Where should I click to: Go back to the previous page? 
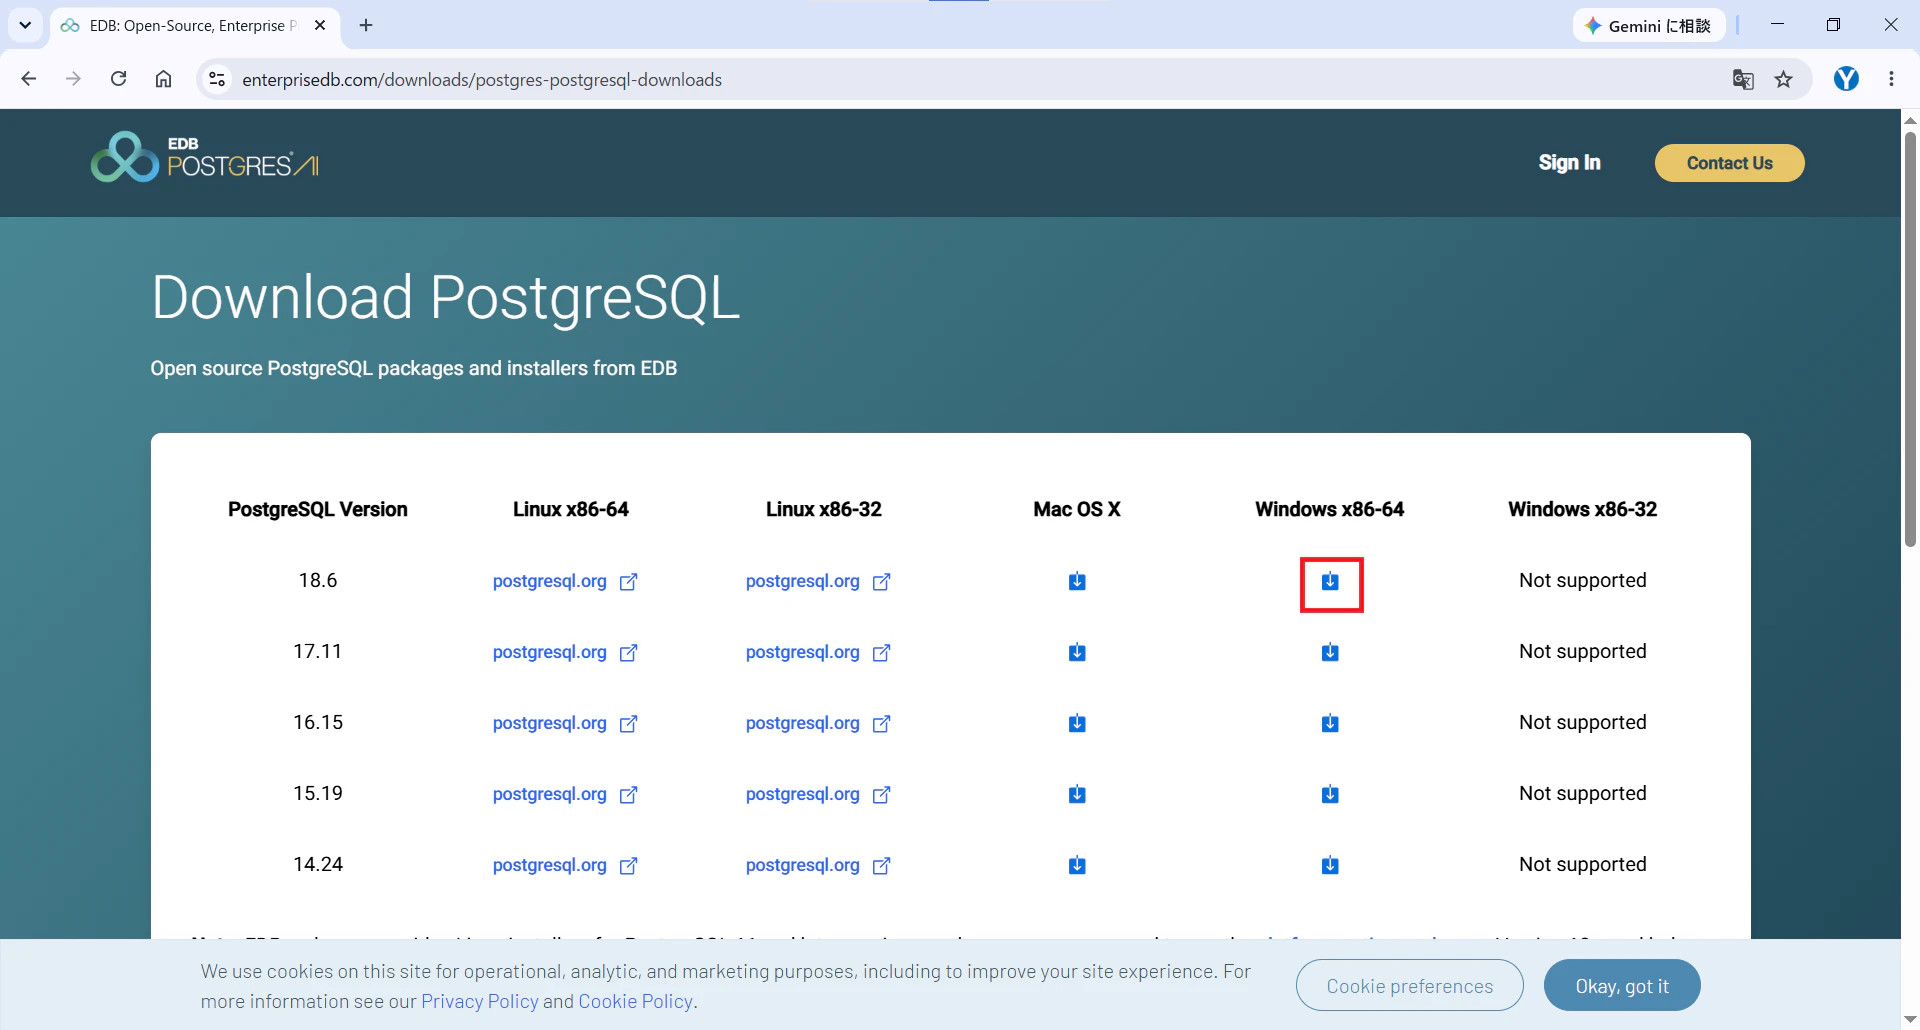(x=28, y=79)
